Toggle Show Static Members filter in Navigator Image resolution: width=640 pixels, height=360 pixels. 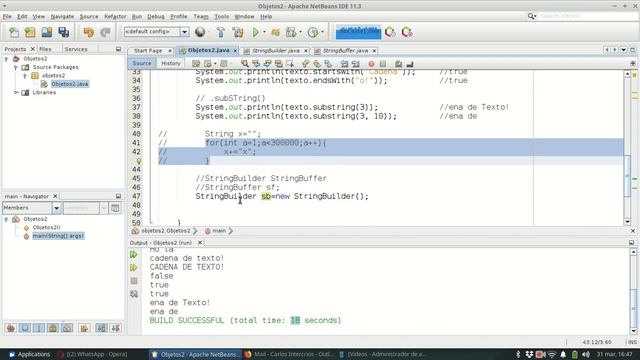click(39, 328)
